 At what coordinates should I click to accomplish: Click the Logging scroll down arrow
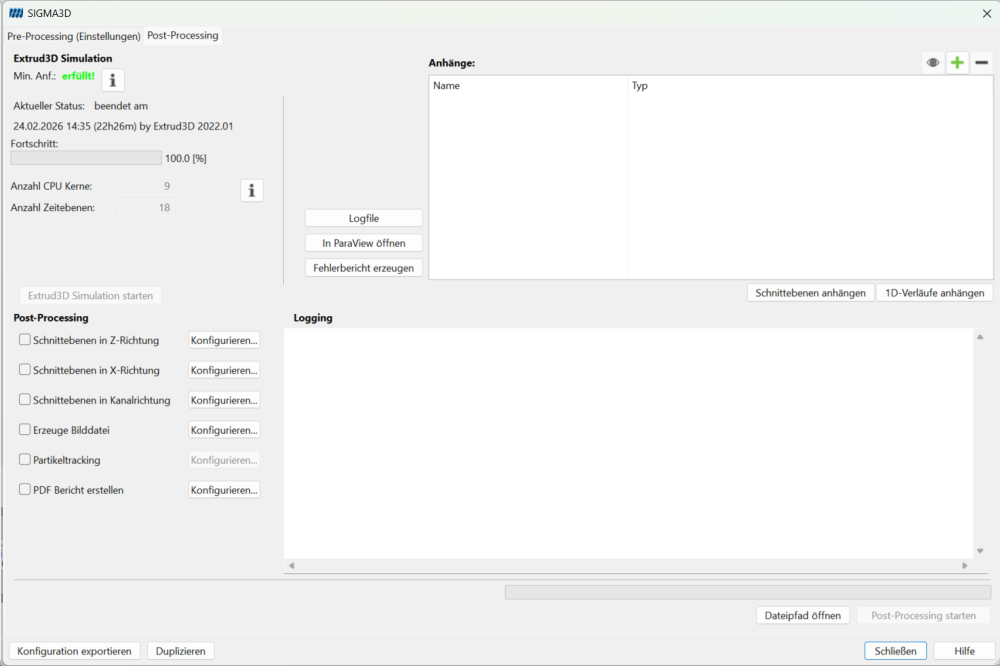[x=980, y=551]
